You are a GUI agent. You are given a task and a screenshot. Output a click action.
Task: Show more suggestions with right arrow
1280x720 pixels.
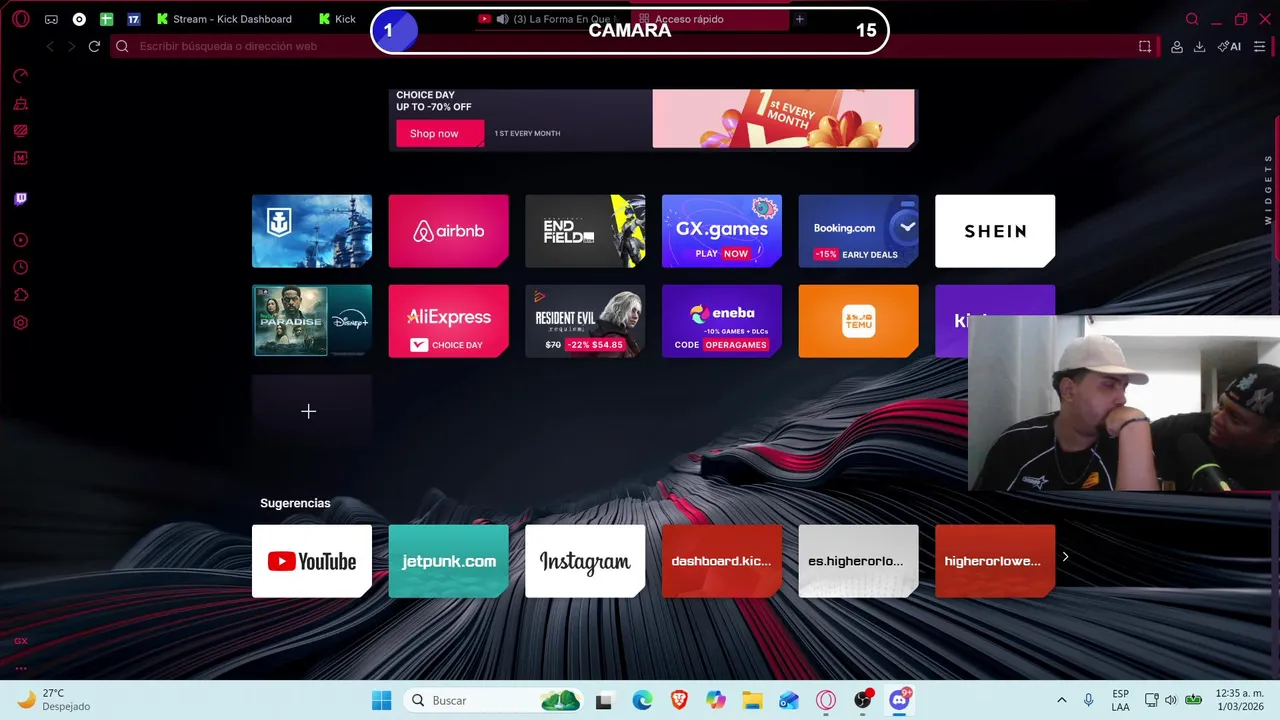tap(1065, 557)
